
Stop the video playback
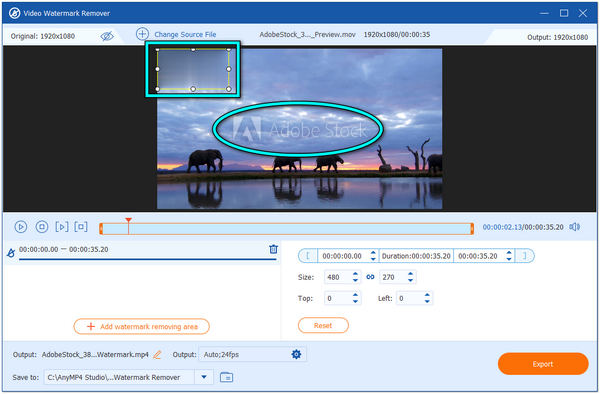click(x=42, y=227)
